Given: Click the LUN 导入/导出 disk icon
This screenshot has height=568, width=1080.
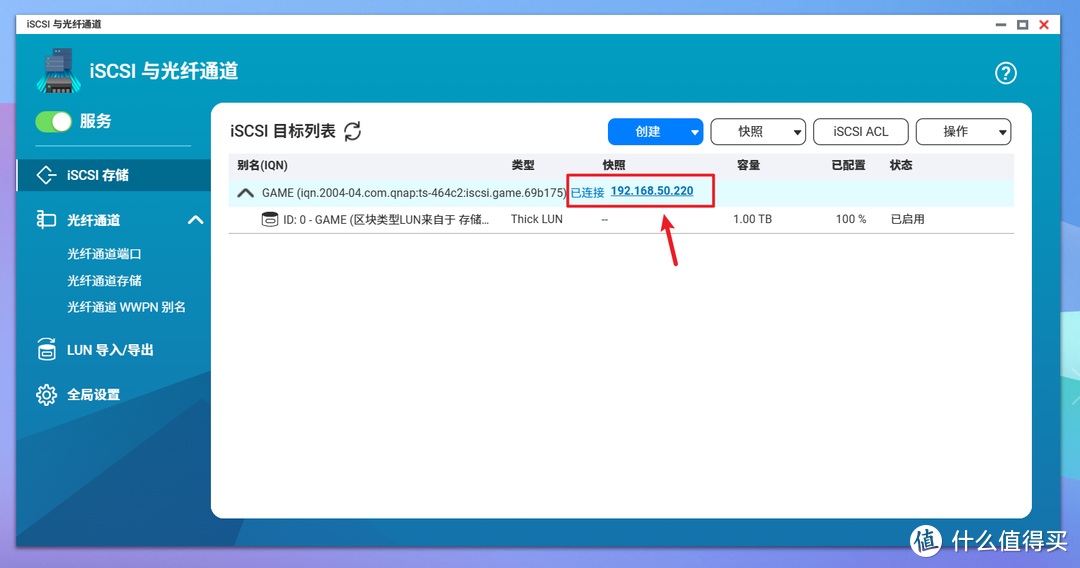Looking at the screenshot, I should [46, 350].
